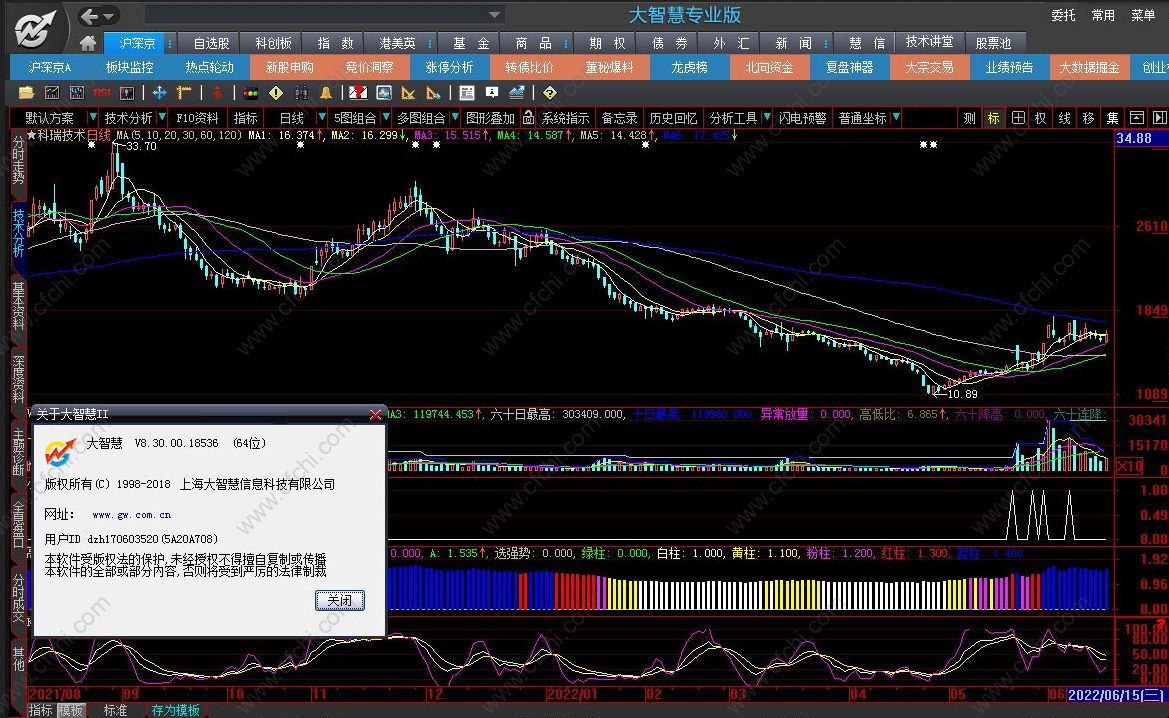The height and width of the screenshot is (718, 1169).
Task: Expand the 分析工具 dropdown arrow
Action: (x=766, y=117)
